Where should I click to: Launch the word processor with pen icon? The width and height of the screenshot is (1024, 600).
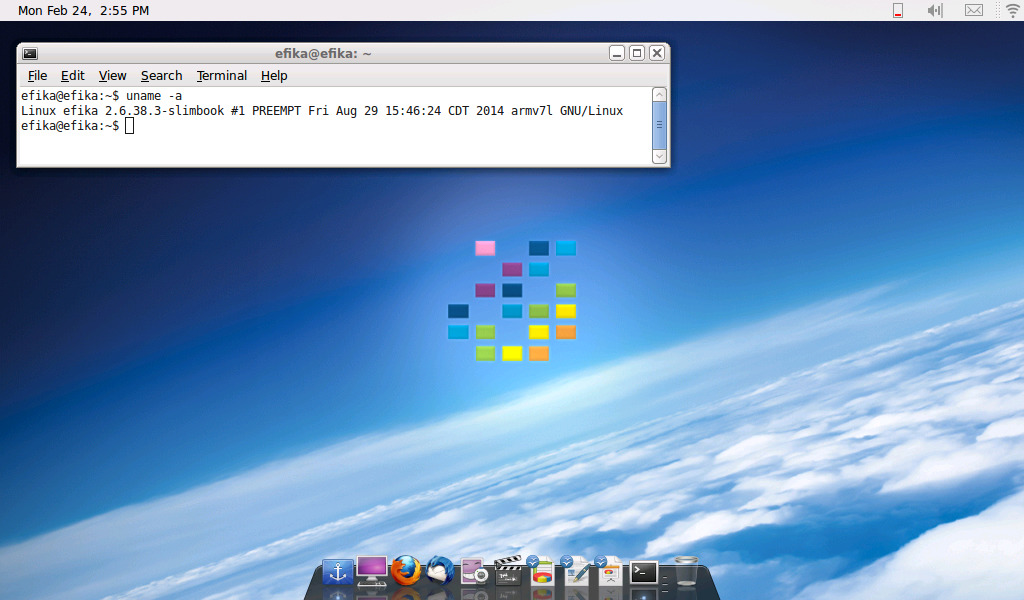click(576, 572)
